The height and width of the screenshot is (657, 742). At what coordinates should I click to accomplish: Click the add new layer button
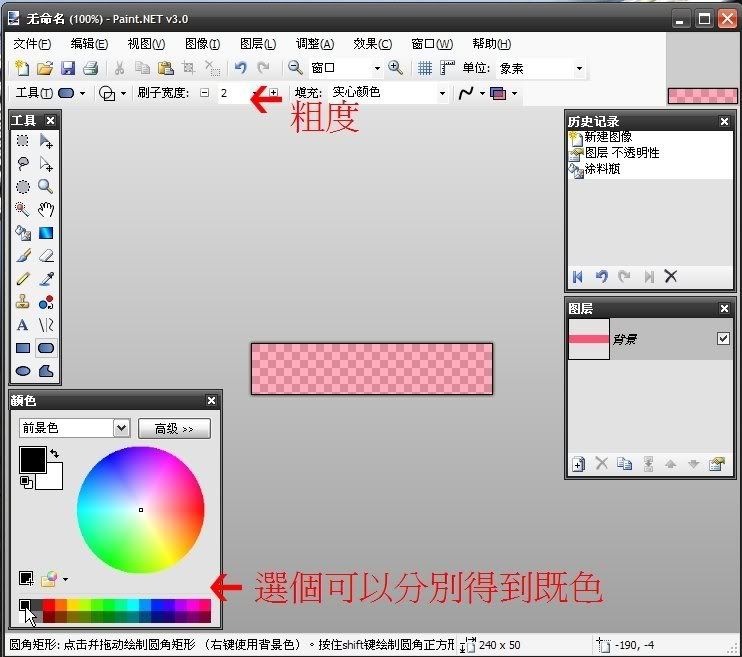(578, 464)
